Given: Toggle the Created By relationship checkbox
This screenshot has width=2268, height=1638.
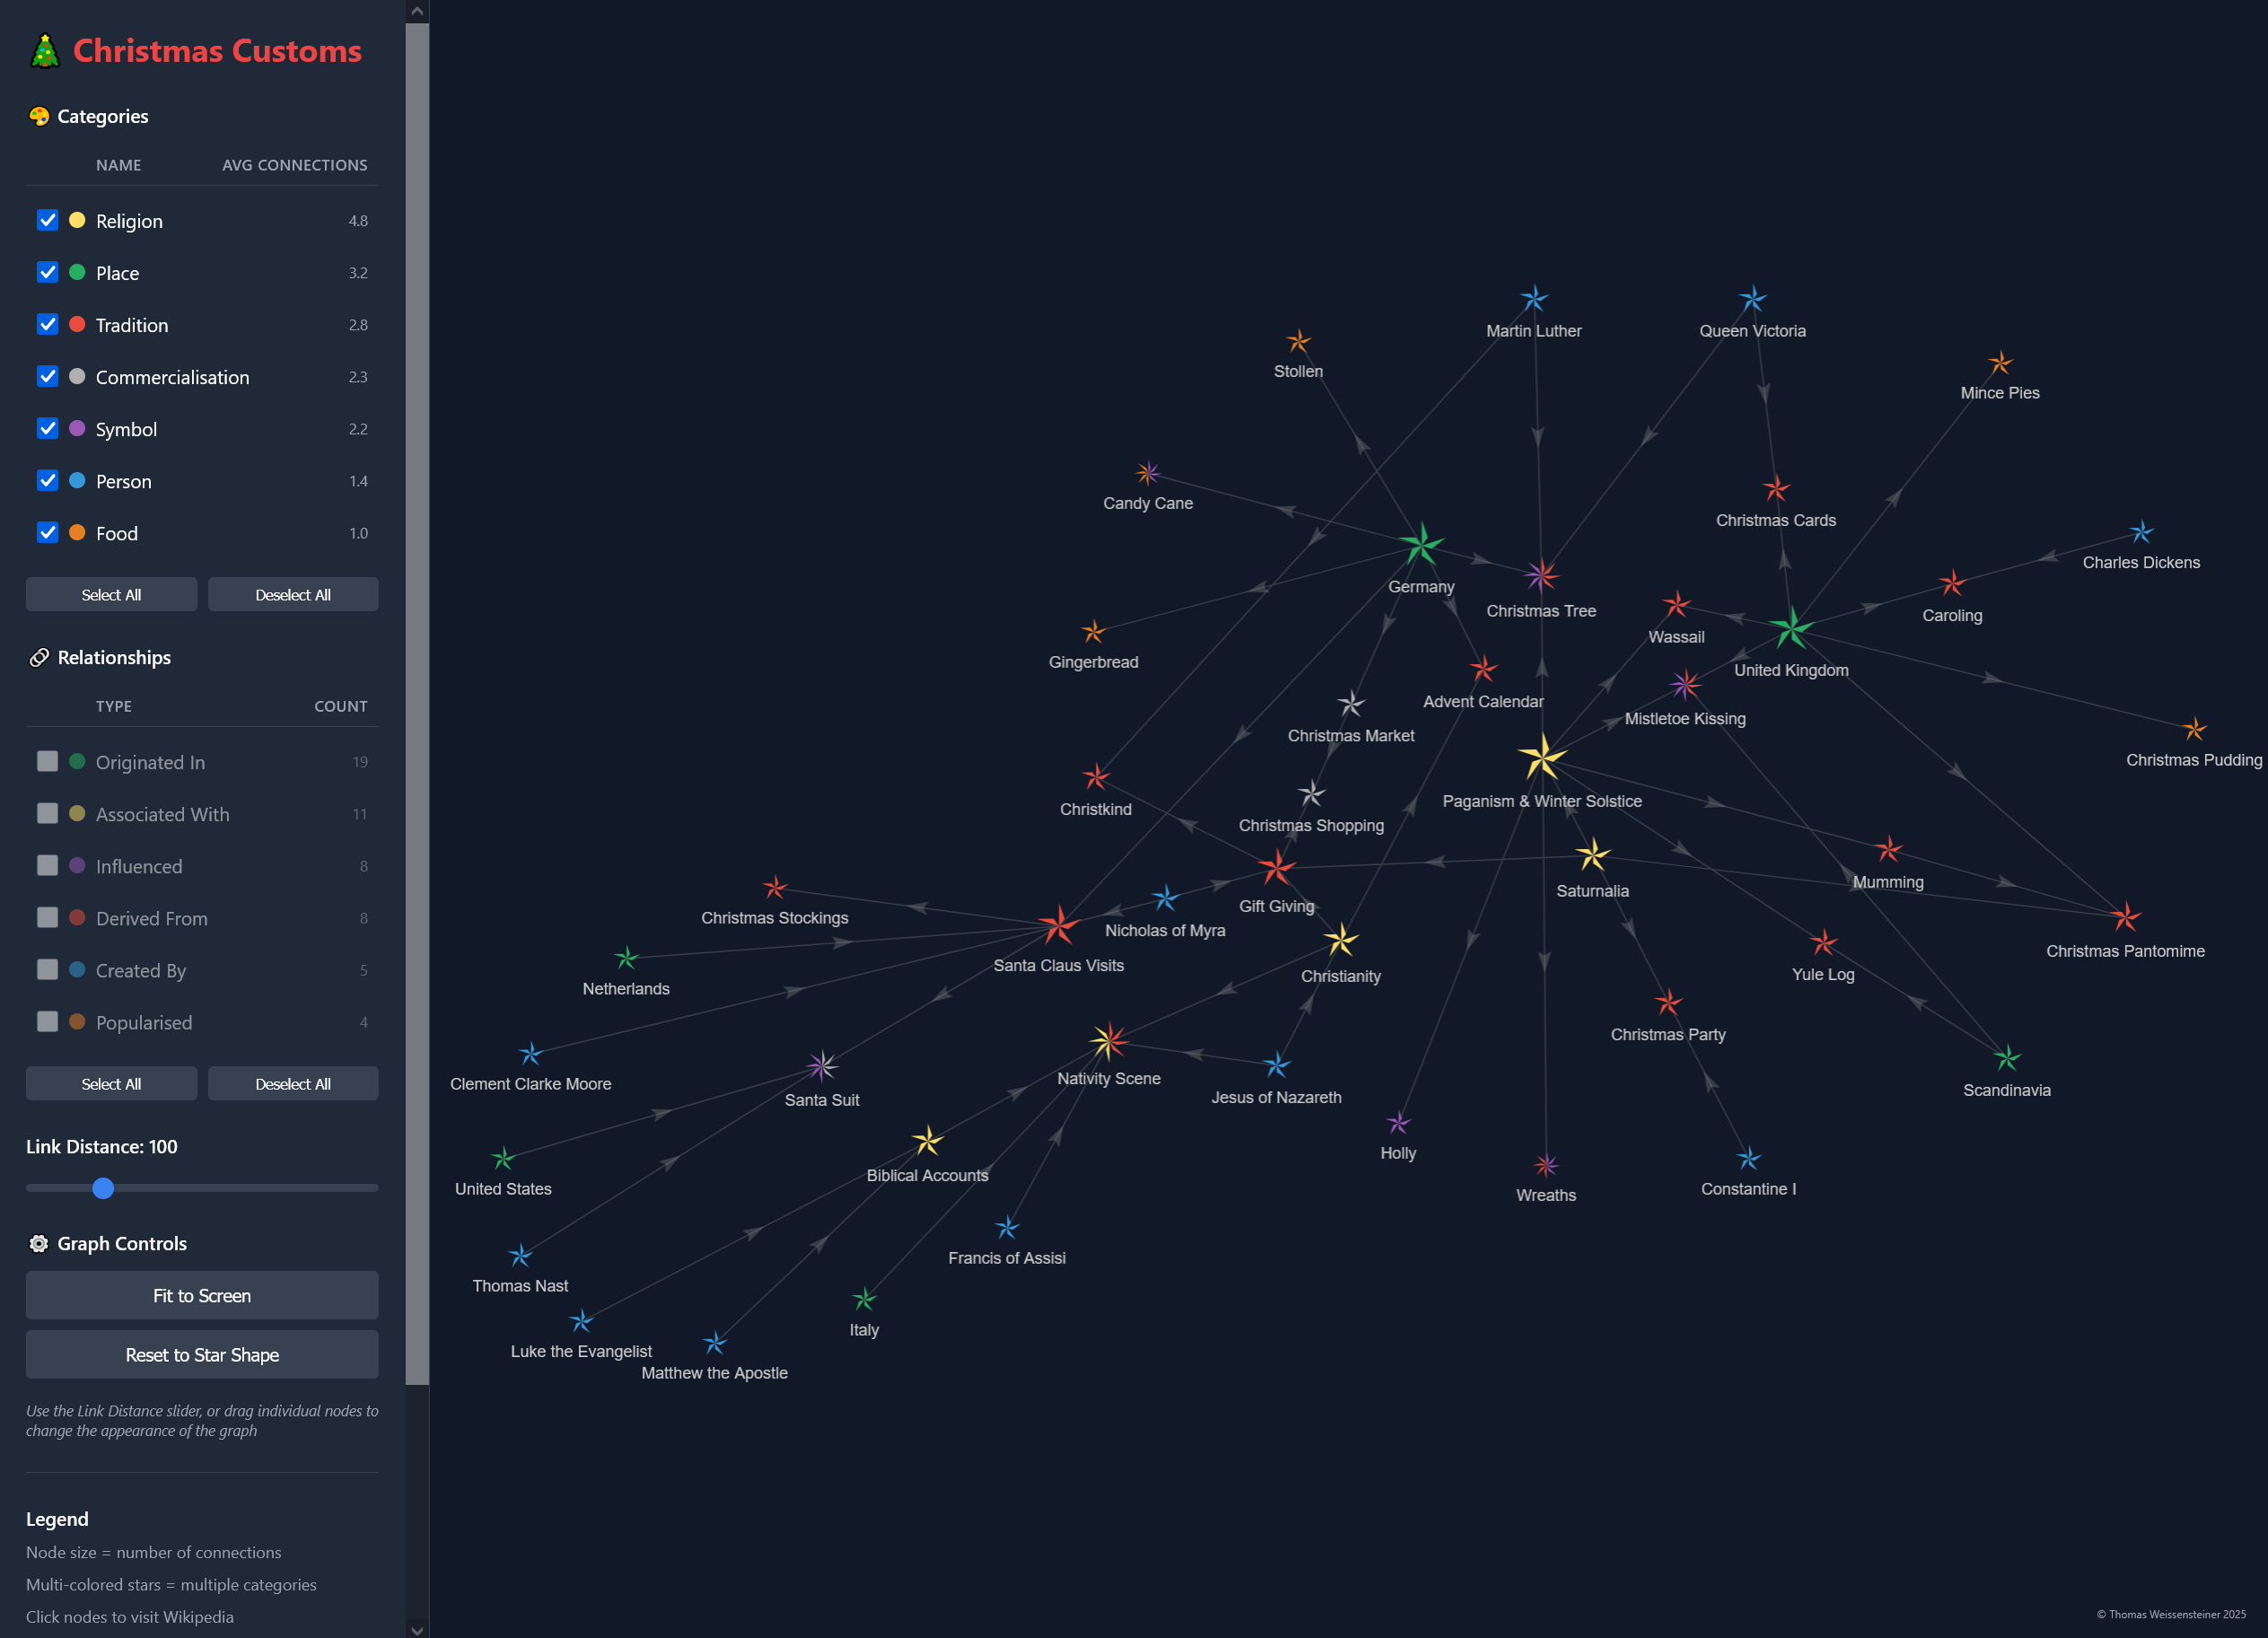Looking at the screenshot, I should pos(47,969).
